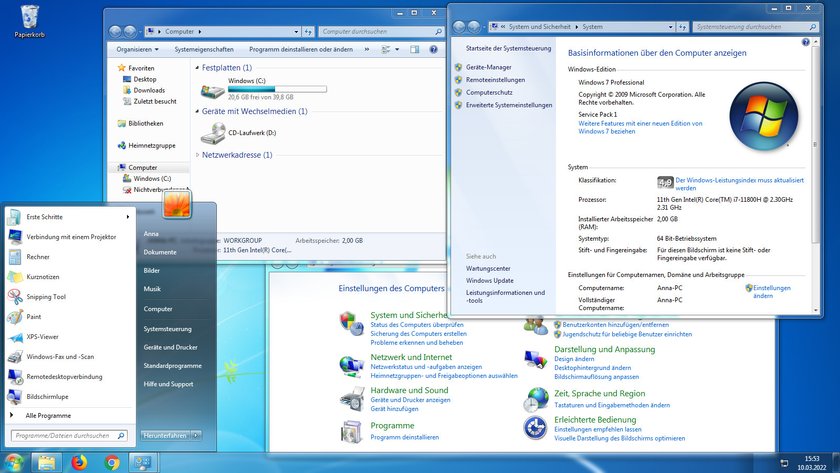Open the shutdown options arrow next to Herunterfahren
The width and height of the screenshot is (840, 473).
coord(196,436)
